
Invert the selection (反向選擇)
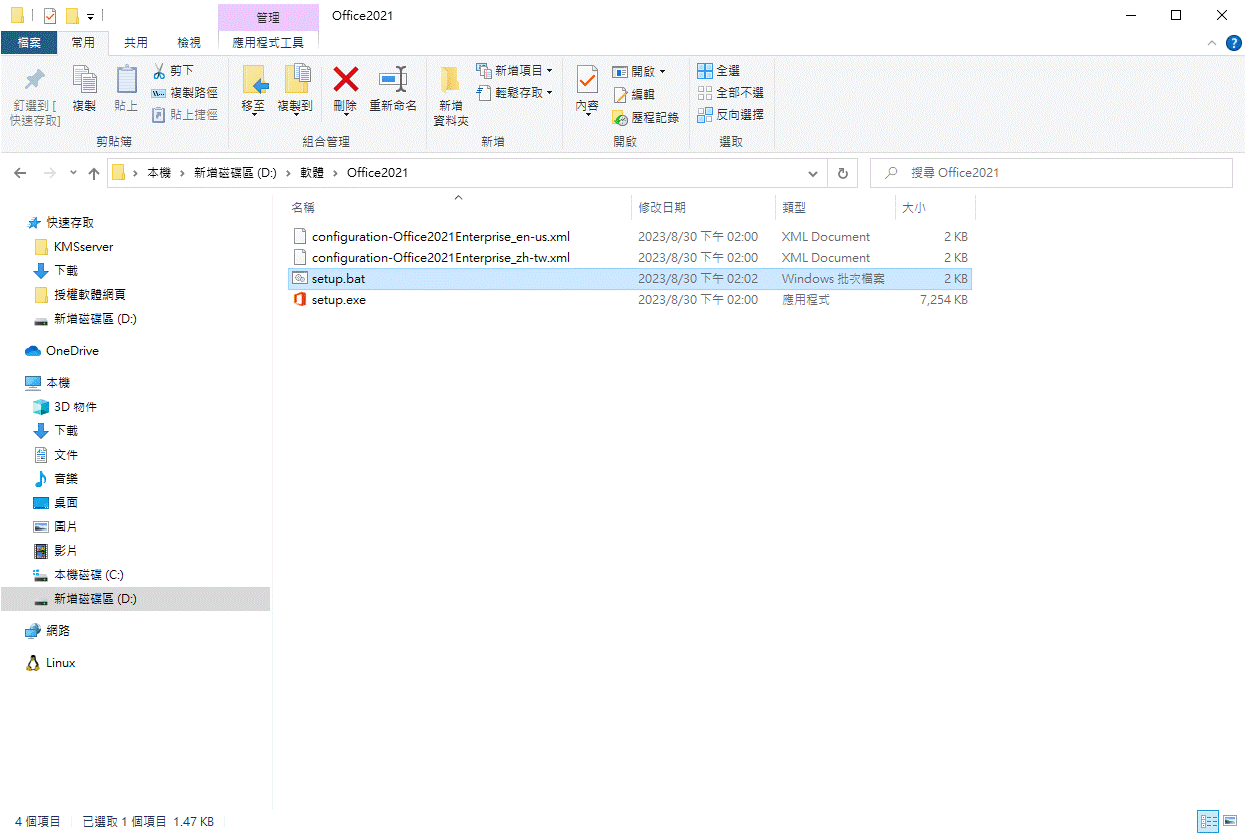(730, 115)
